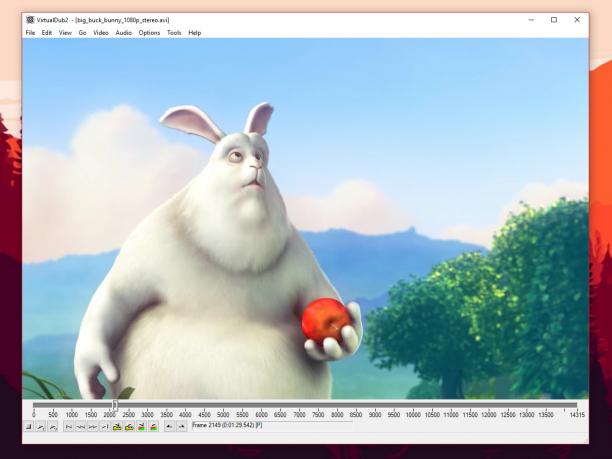Viewport: 612px width, 459px height.
Task: Minimize the VirtualDub2 window
Action: (531, 20)
